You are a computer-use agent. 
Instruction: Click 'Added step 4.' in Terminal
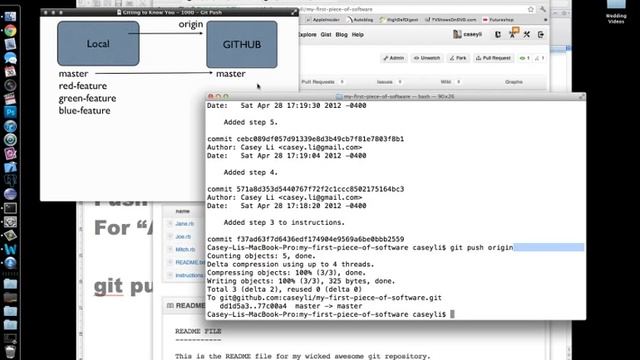point(250,173)
